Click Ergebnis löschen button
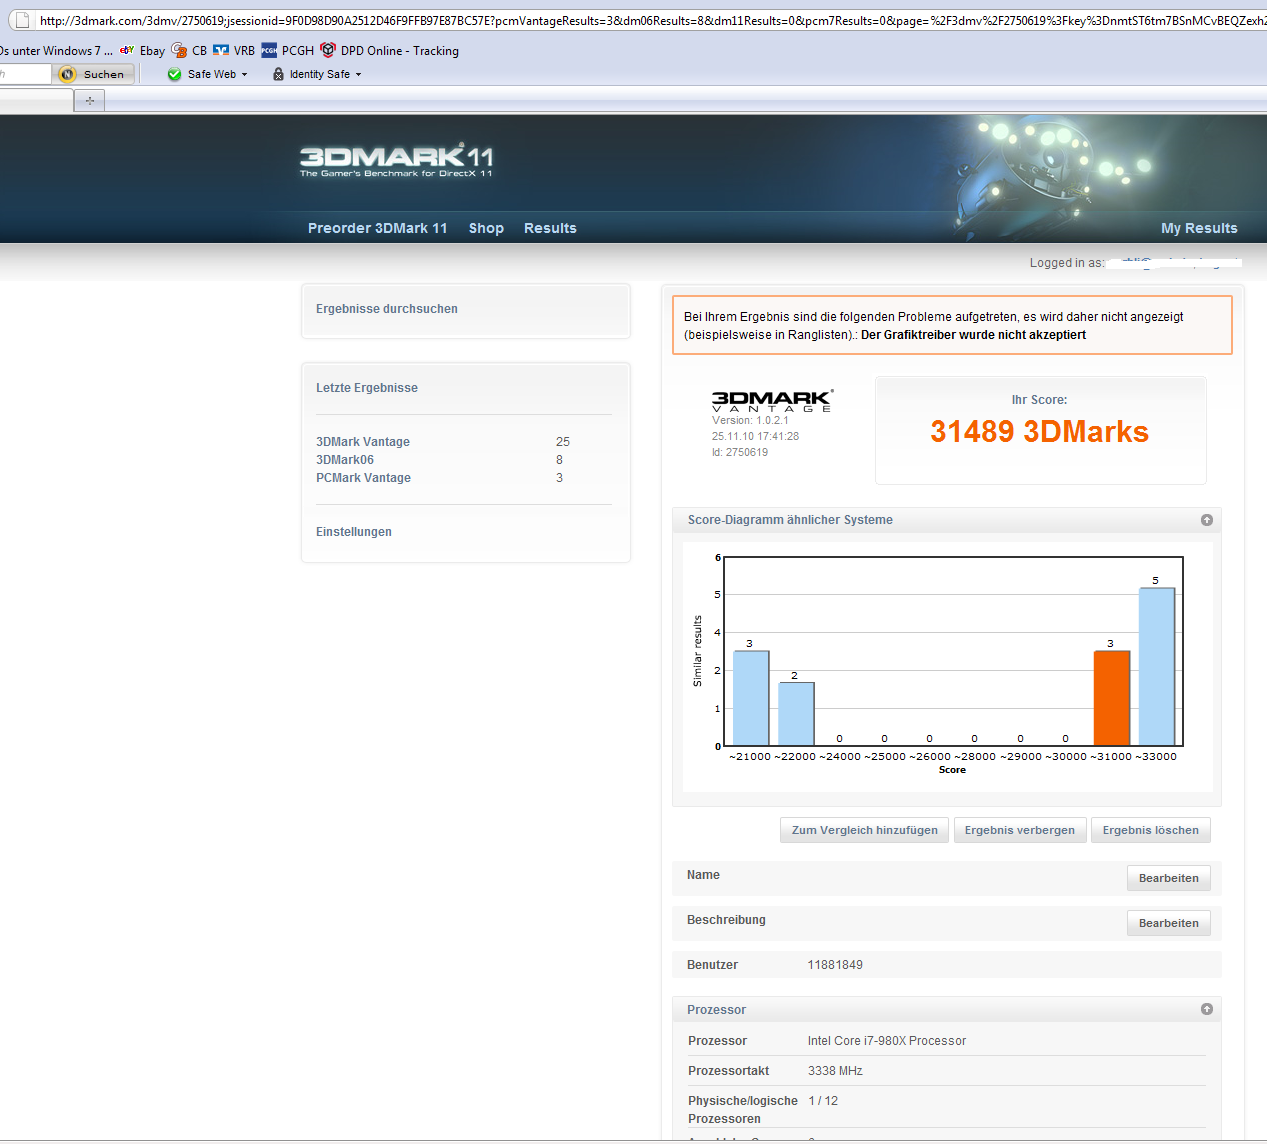1267x1144 pixels. [x=1151, y=830]
